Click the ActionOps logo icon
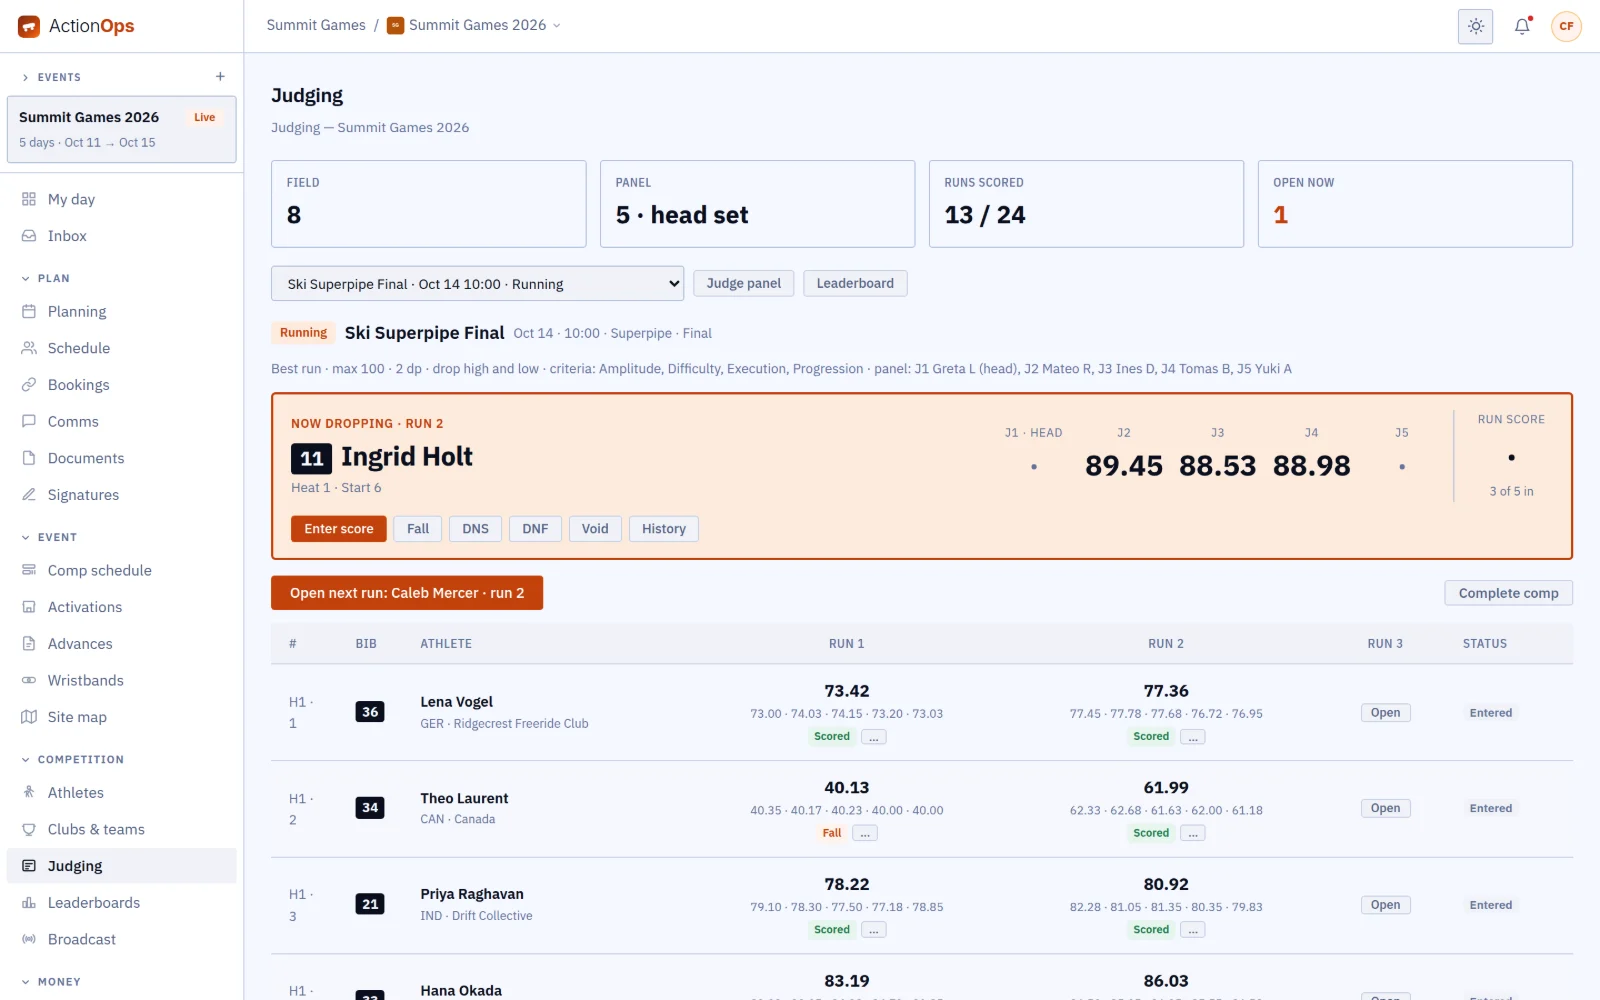This screenshot has width=1600, height=1000. pyautogui.click(x=29, y=26)
